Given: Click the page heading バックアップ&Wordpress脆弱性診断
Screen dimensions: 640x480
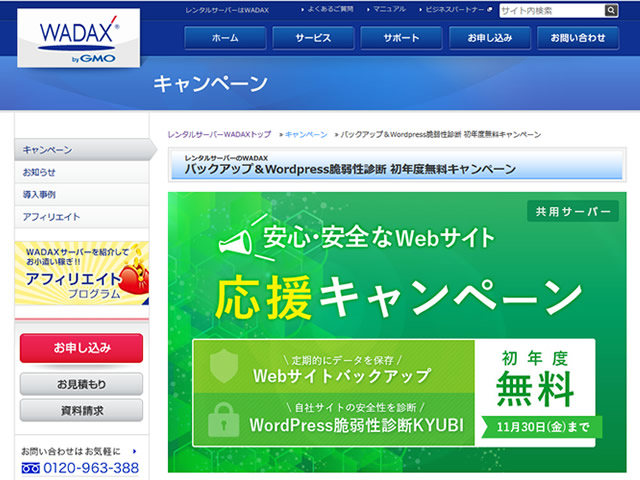Looking at the screenshot, I should coord(350,169).
